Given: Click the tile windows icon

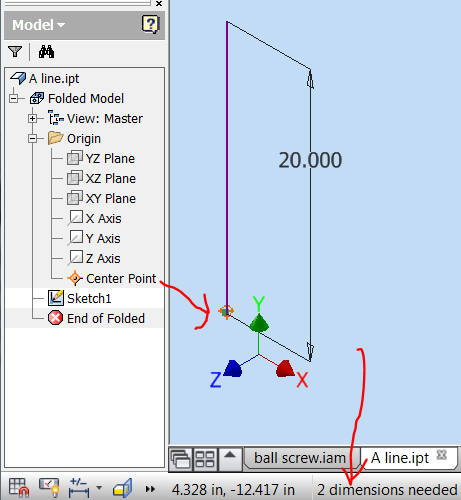Looking at the screenshot, I should pos(205,459).
